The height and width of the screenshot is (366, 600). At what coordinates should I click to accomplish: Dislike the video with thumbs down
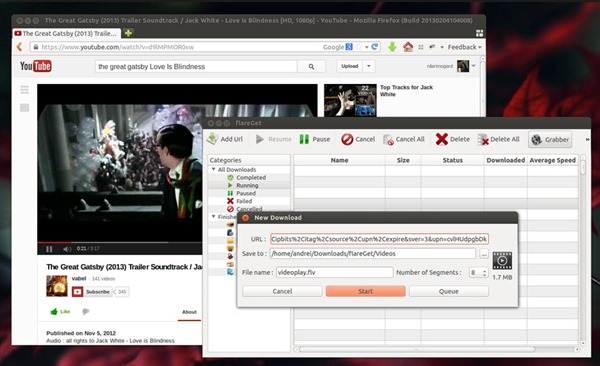85,312
